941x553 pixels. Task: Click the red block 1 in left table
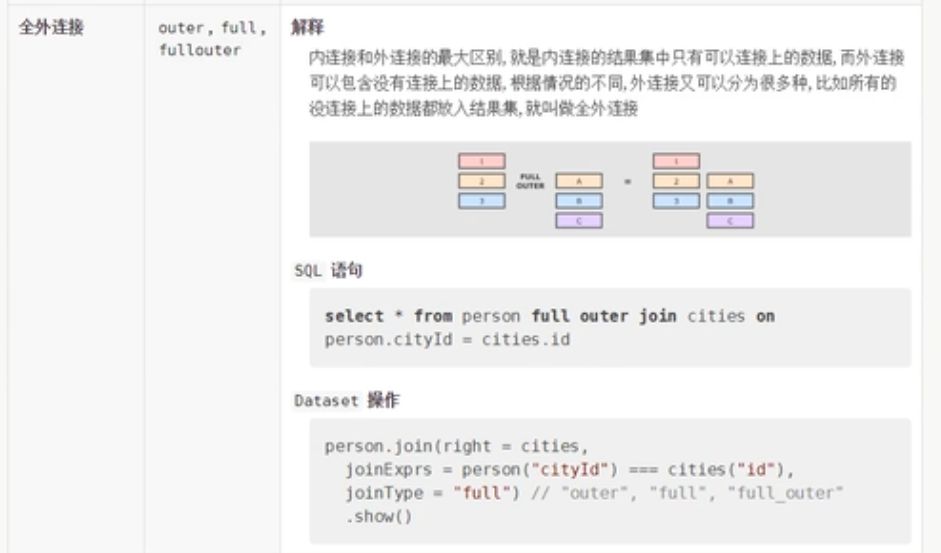tap(481, 161)
